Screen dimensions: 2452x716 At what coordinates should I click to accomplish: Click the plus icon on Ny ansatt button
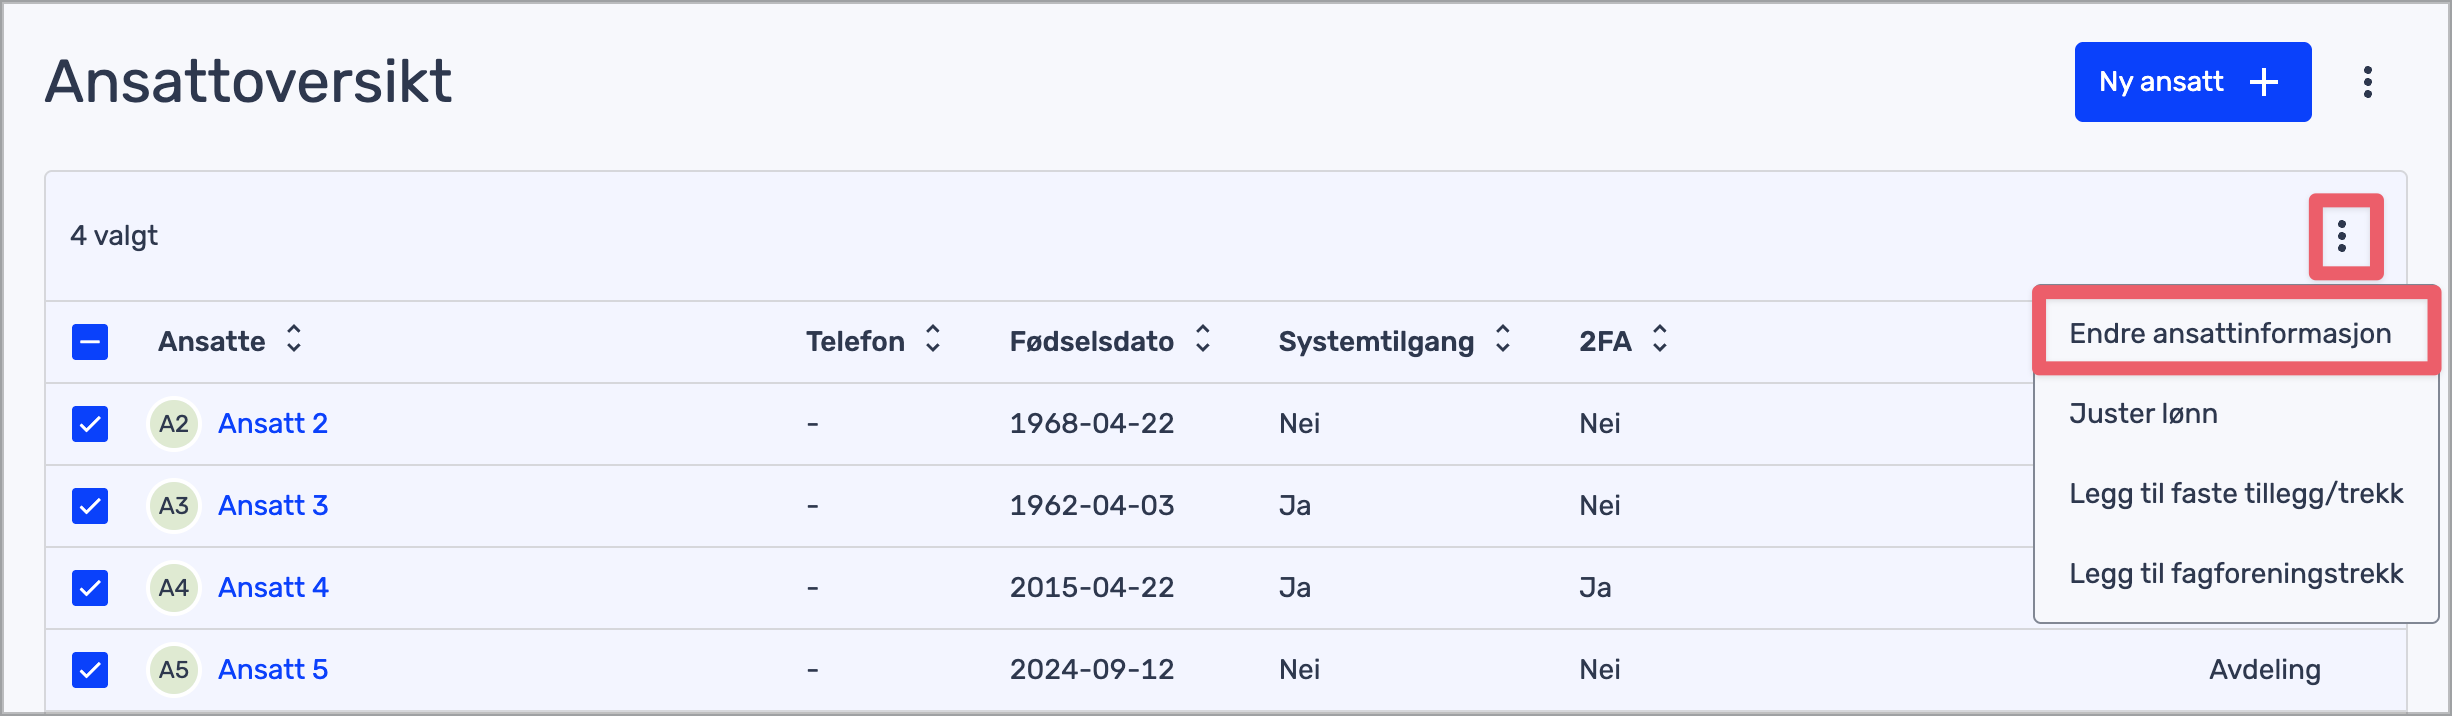click(x=2263, y=82)
